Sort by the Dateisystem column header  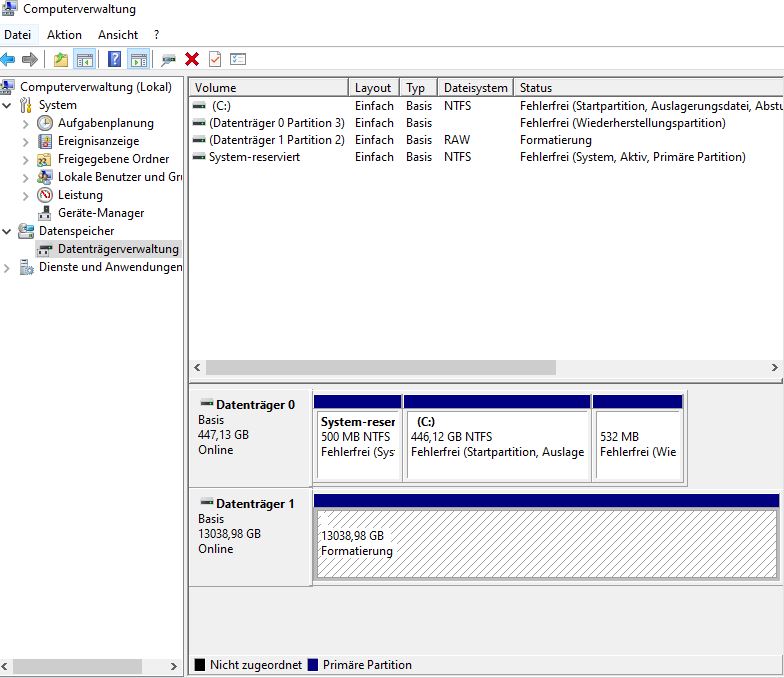click(475, 88)
